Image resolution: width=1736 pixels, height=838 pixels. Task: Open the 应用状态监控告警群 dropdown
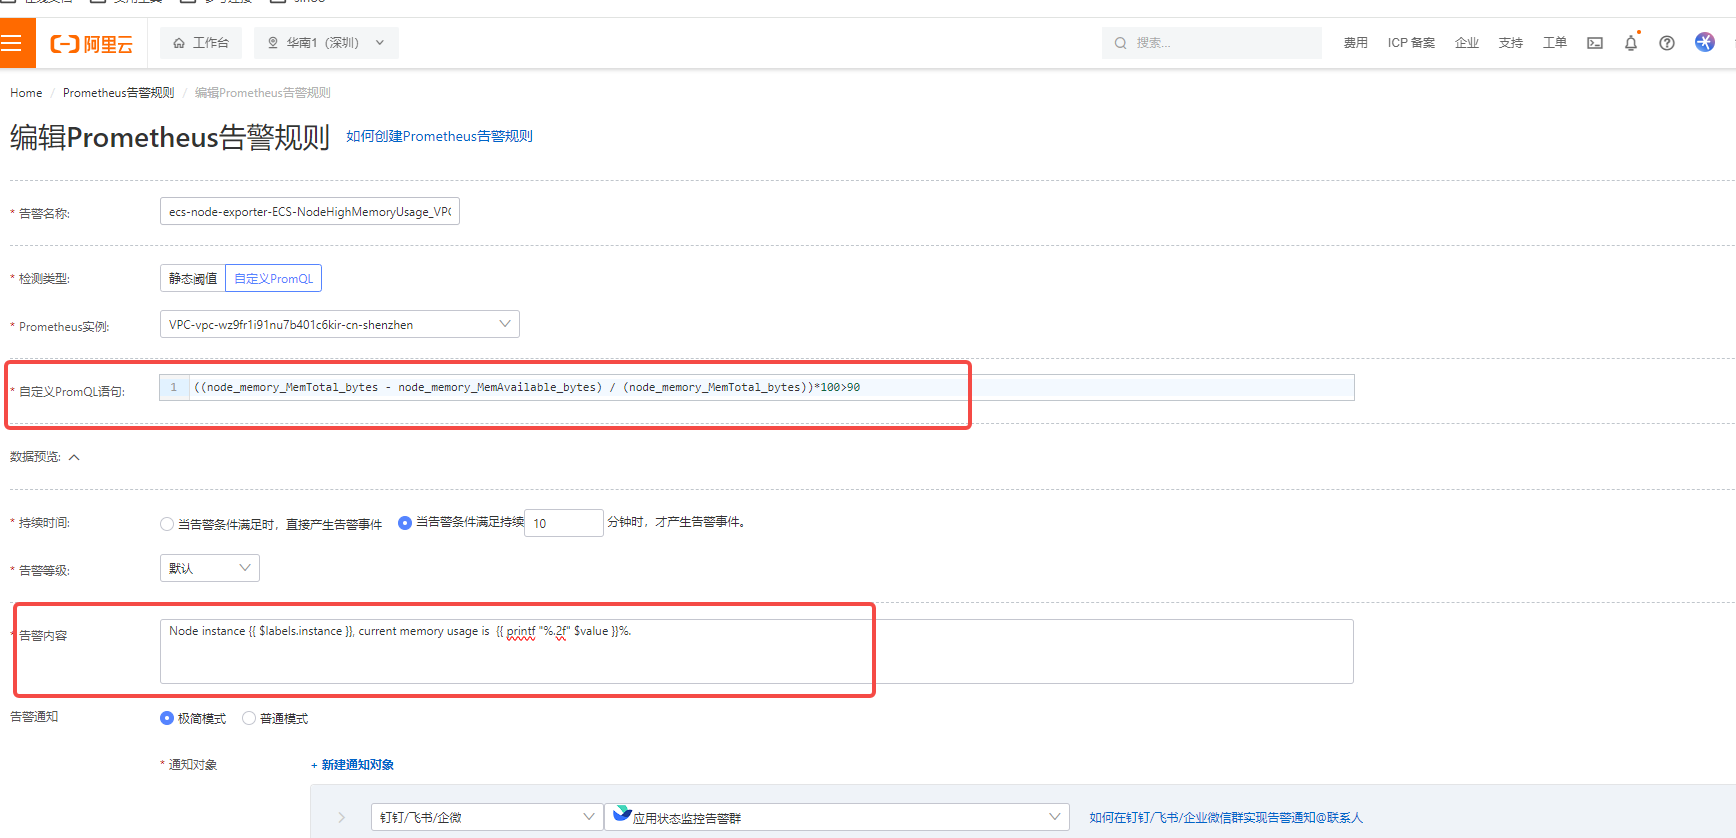click(x=837, y=817)
